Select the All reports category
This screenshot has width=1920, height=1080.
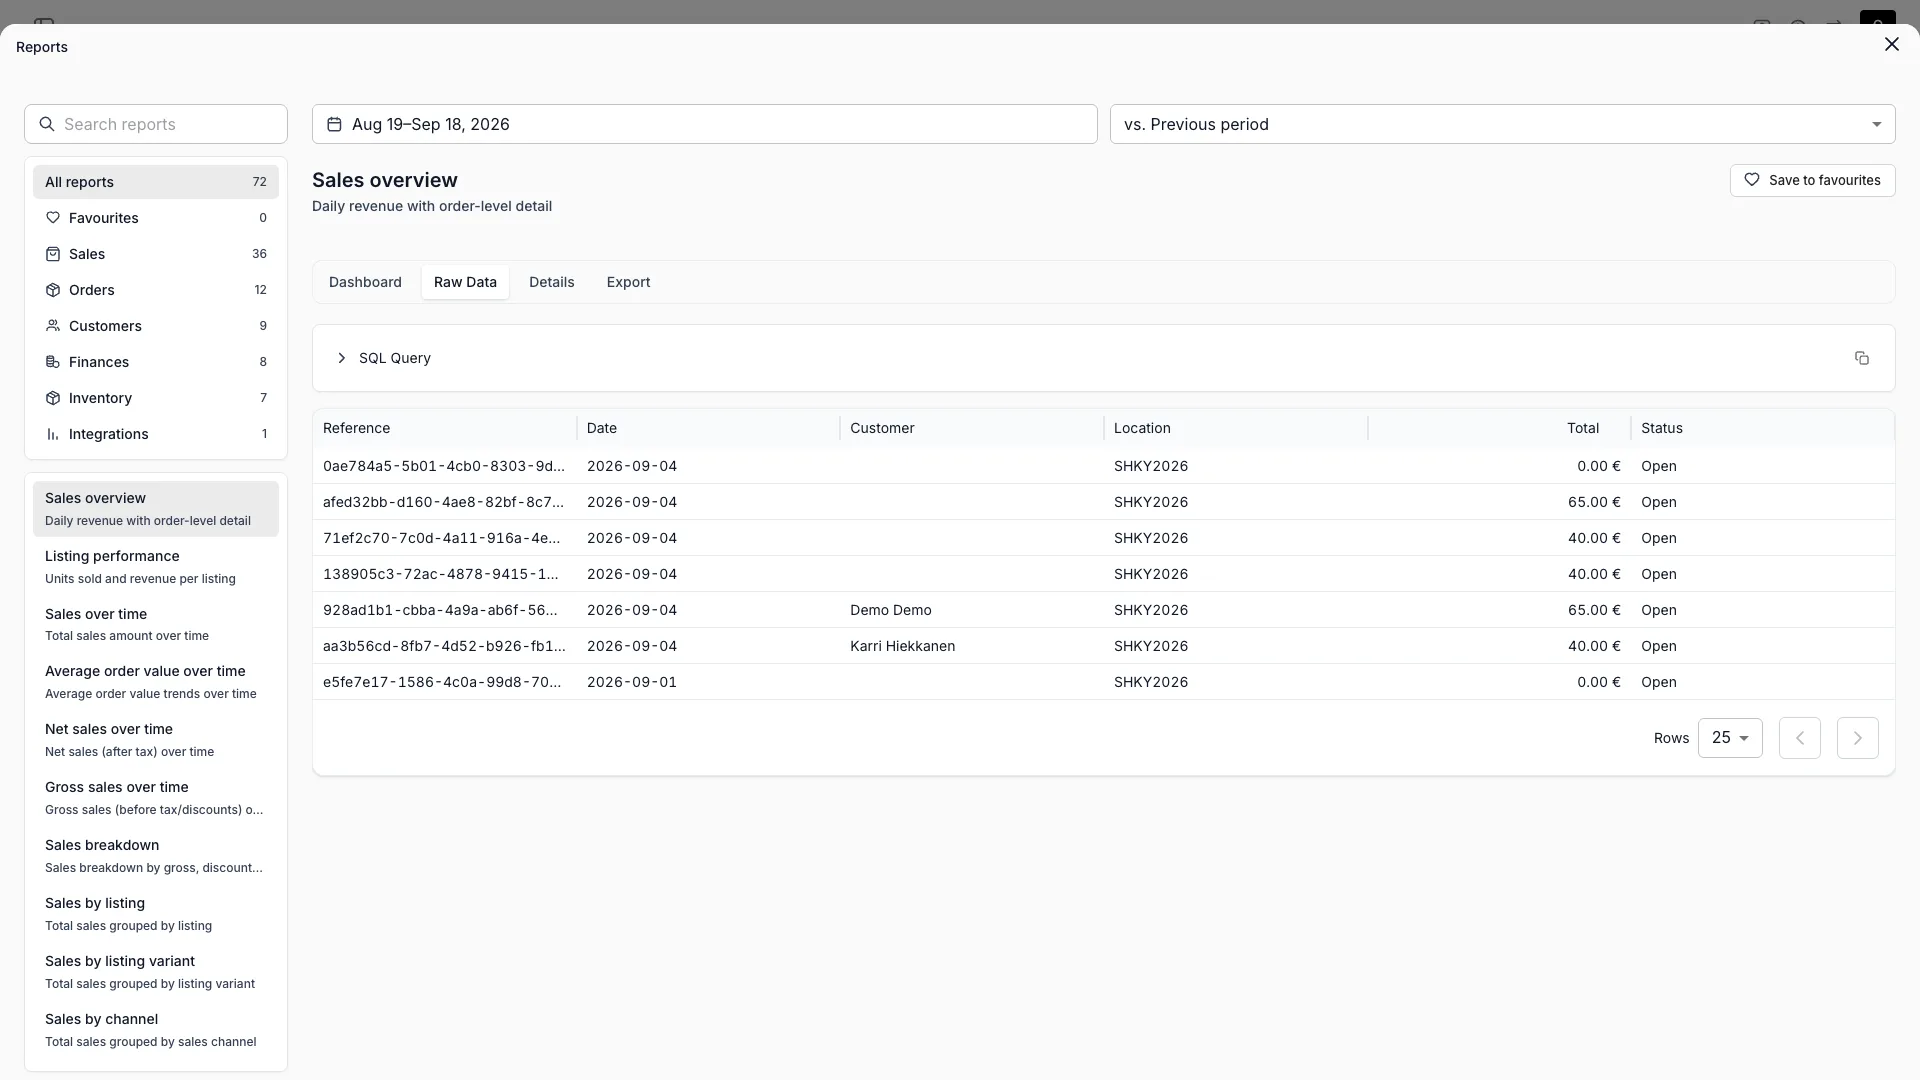156,182
